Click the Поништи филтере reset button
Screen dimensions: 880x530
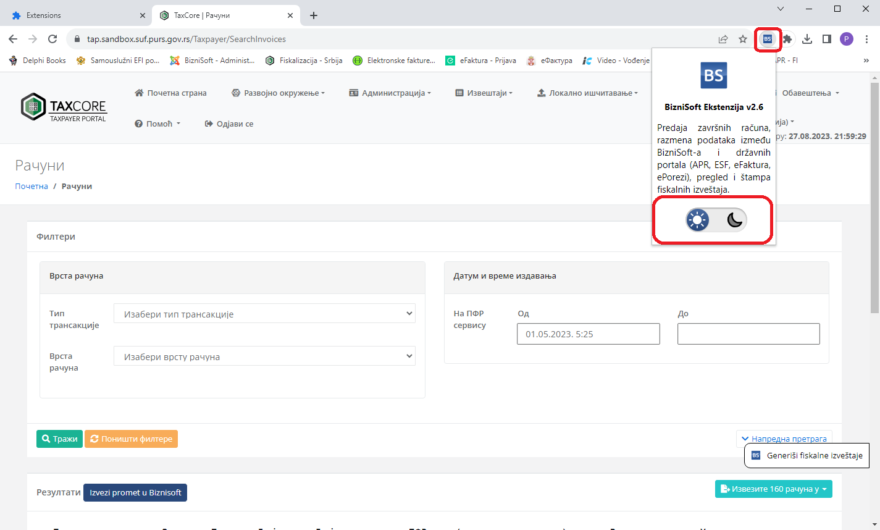click(131, 439)
